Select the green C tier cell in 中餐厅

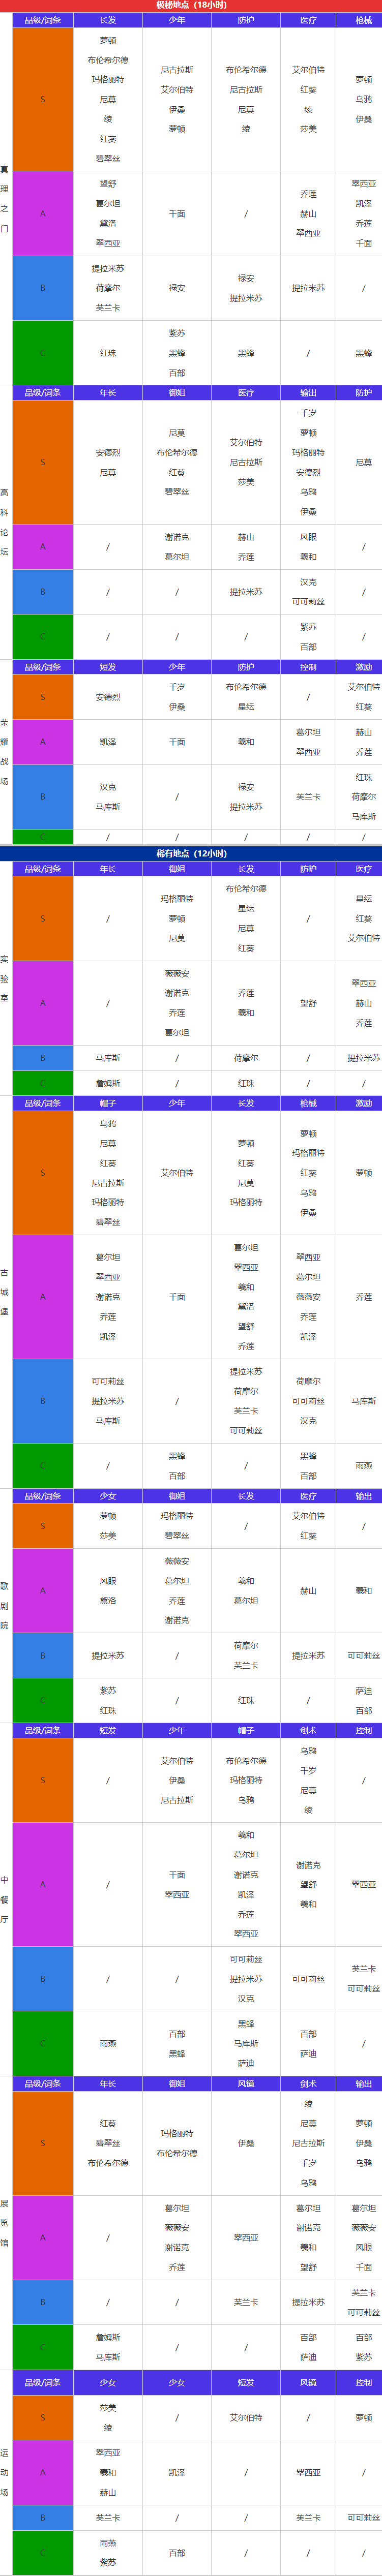tap(43, 2044)
